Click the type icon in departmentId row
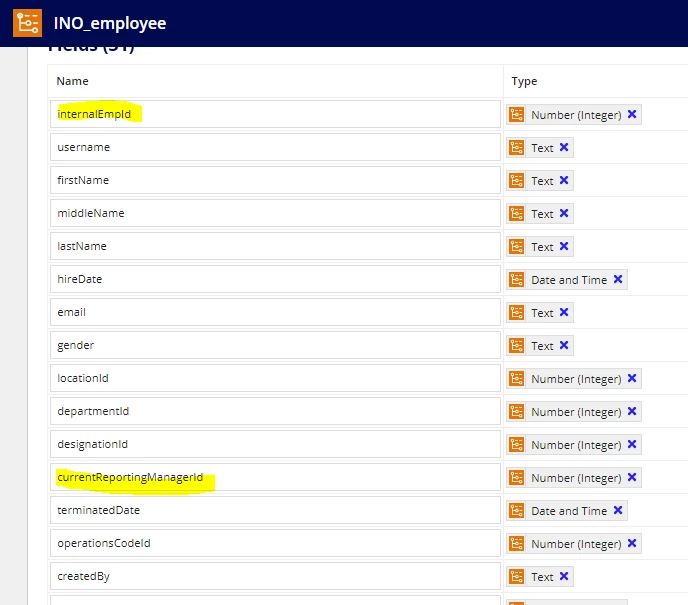The width and height of the screenshot is (688, 605). coord(516,412)
